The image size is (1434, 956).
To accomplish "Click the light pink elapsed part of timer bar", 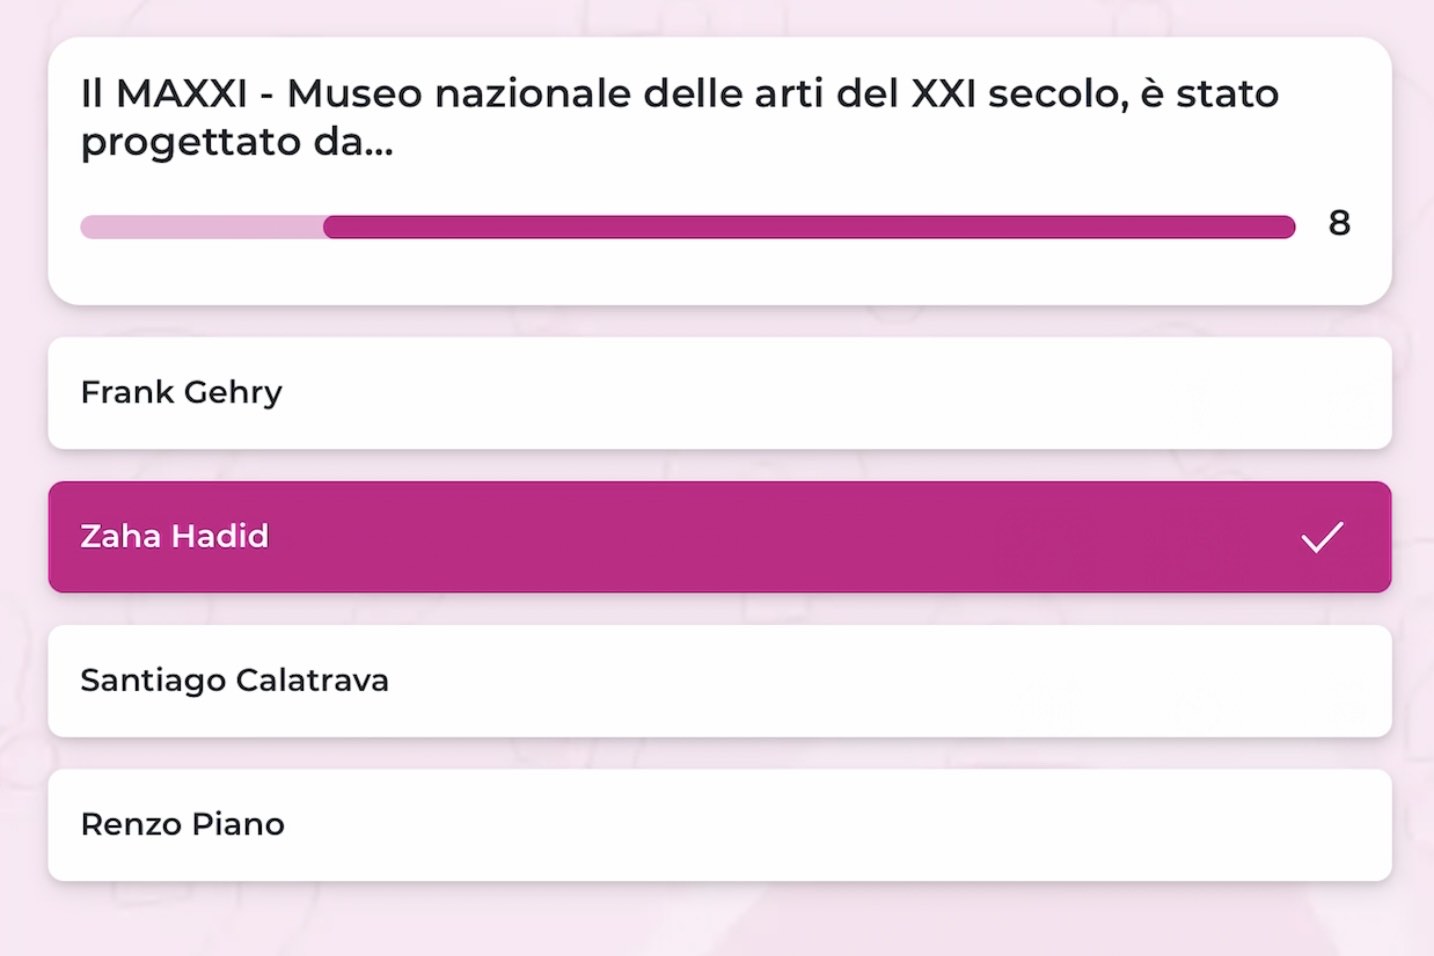I will tap(201, 227).
